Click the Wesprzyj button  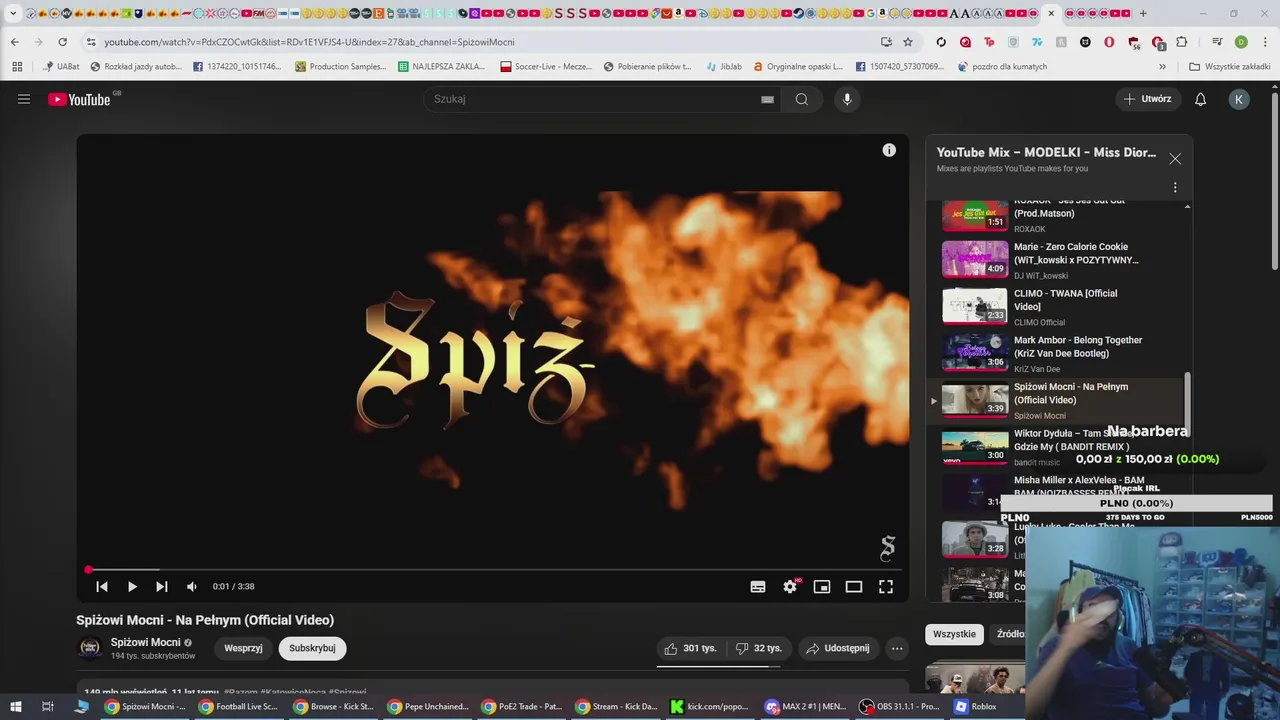[243, 648]
